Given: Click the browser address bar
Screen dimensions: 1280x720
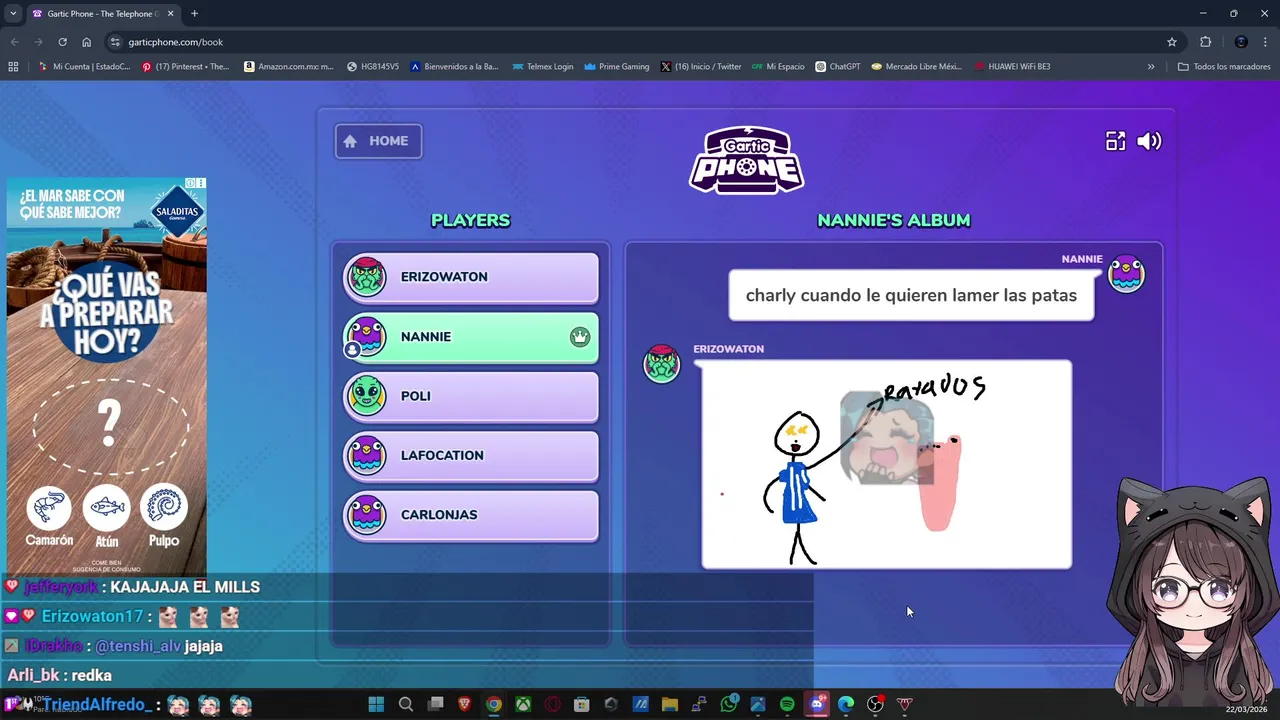Looking at the screenshot, I should [640, 42].
